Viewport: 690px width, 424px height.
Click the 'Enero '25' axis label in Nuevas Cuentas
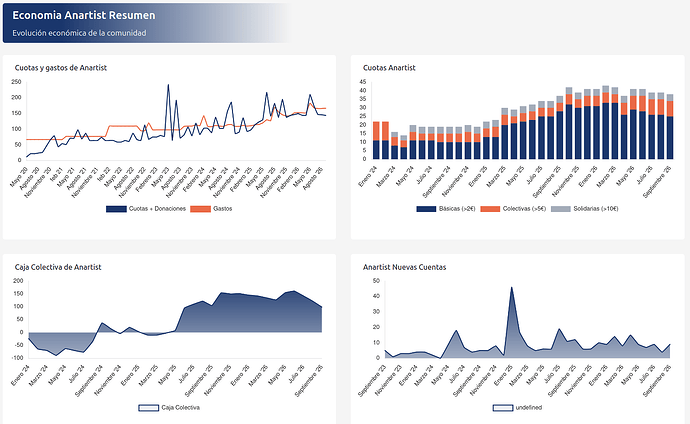pyautogui.click(x=503, y=376)
